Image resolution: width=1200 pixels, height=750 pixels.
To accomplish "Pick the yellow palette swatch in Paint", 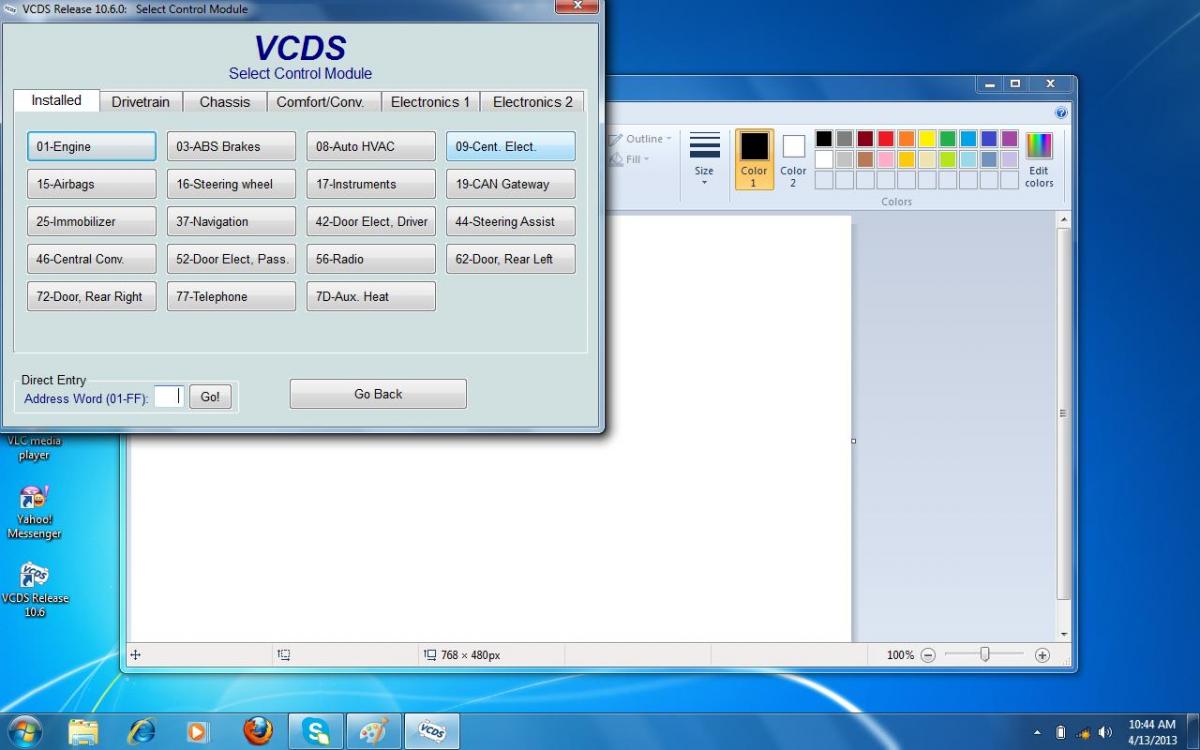I will pyautogui.click(x=927, y=139).
